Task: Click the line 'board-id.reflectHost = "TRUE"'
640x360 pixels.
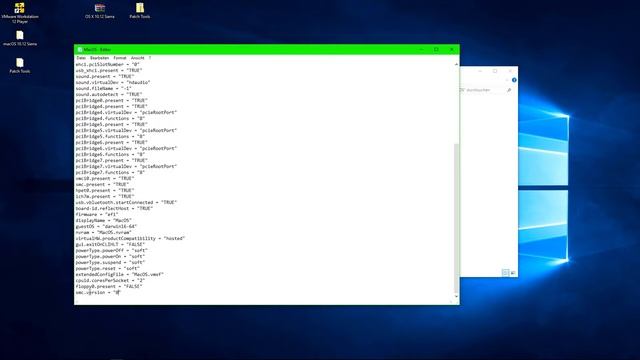Action: coord(114,209)
